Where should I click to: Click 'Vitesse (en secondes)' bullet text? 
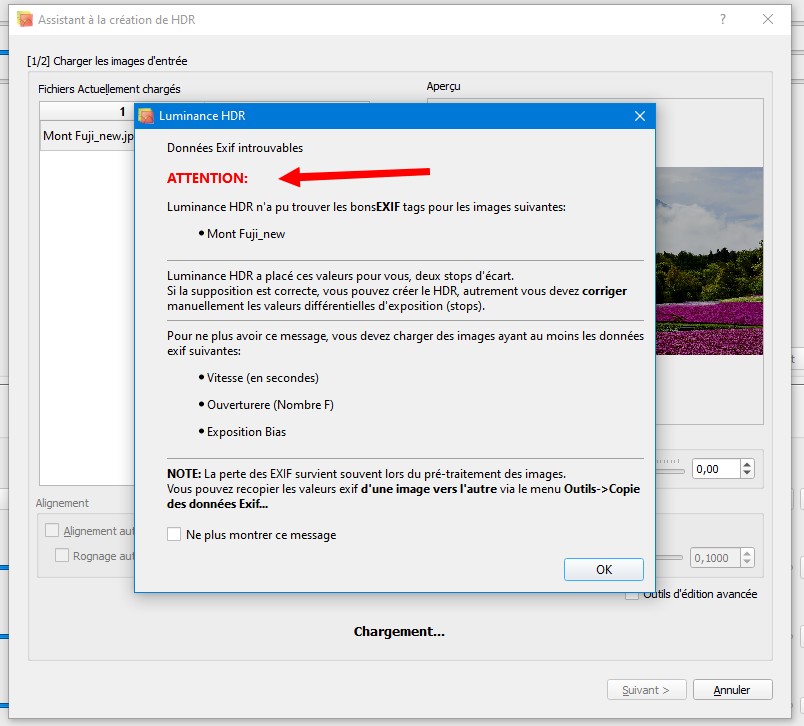coord(263,378)
